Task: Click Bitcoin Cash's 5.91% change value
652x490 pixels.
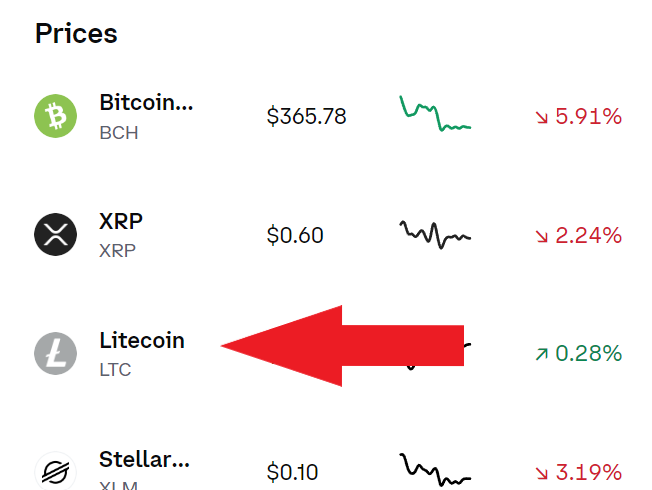Action: (x=578, y=117)
